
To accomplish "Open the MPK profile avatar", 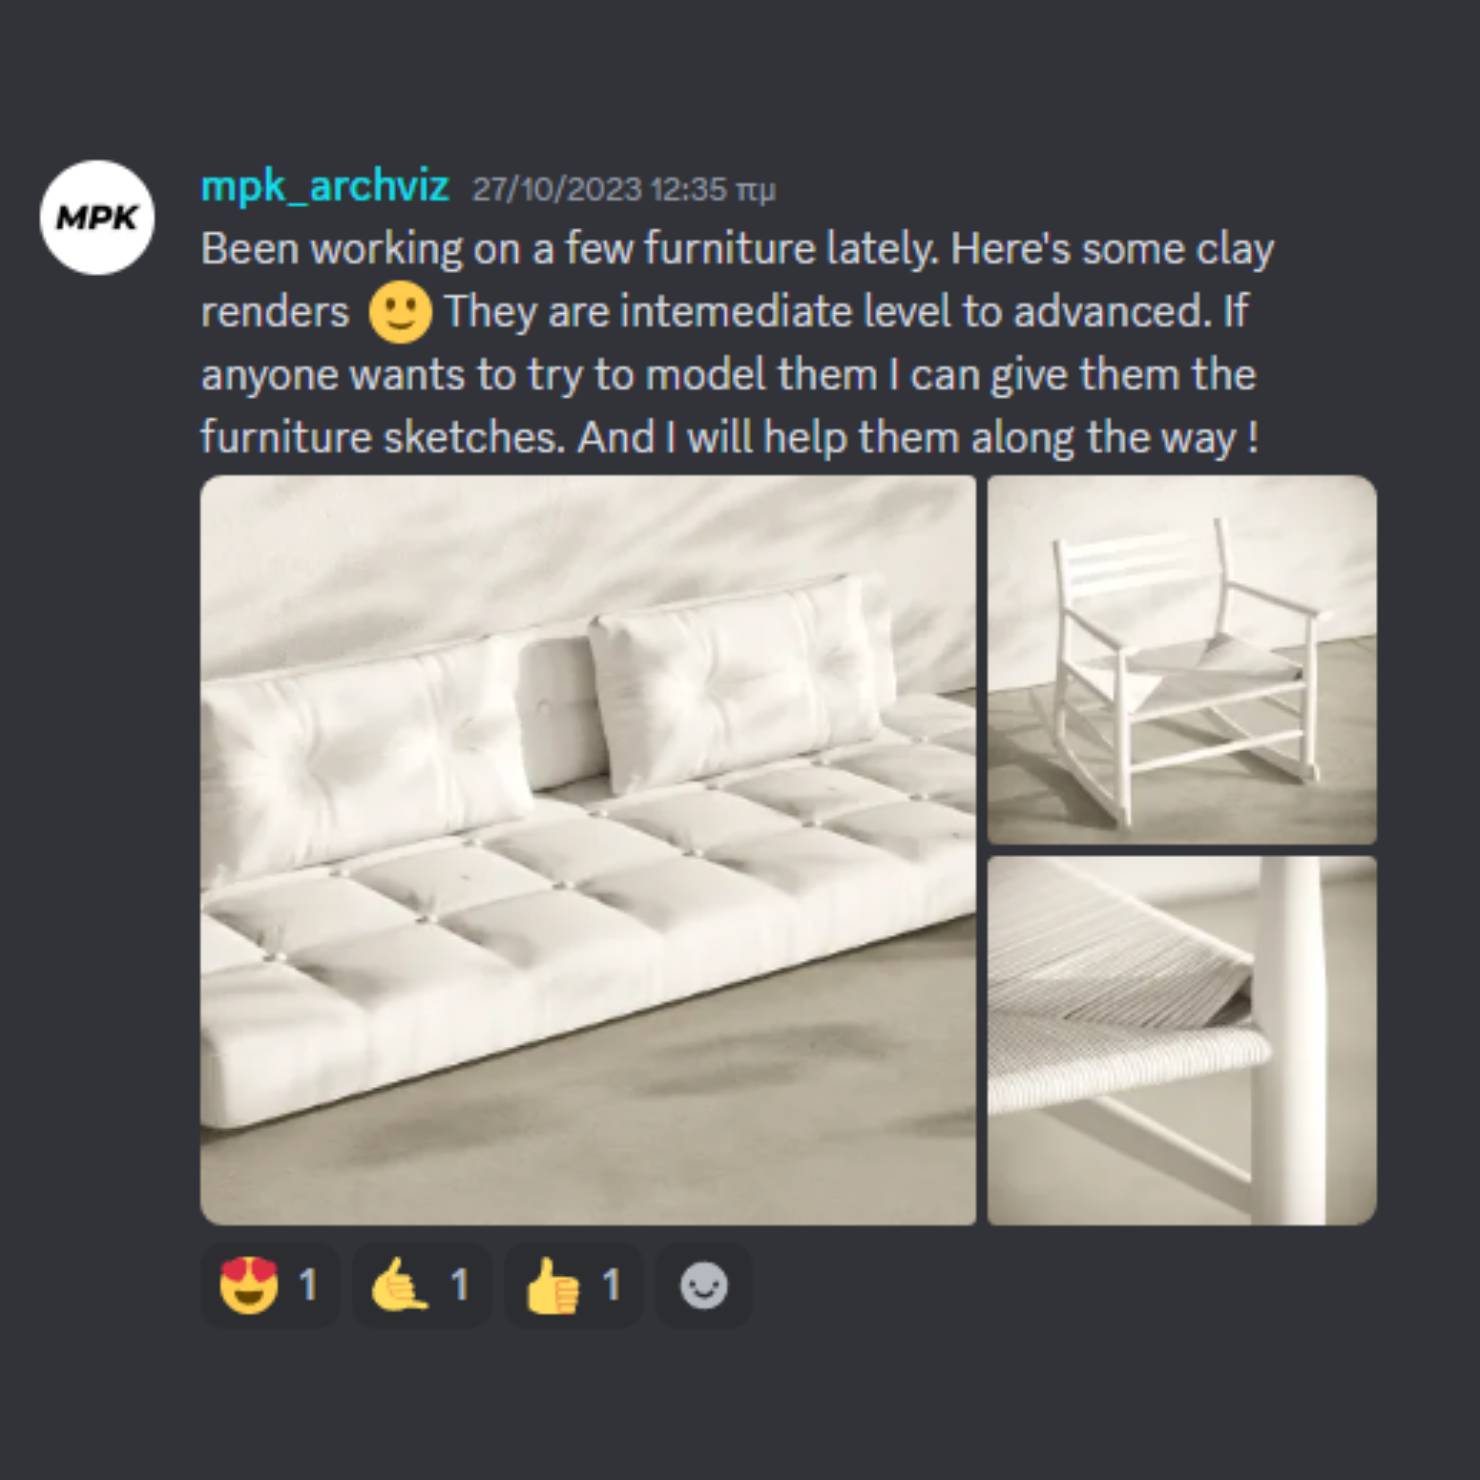I will pyautogui.click(x=97, y=217).
